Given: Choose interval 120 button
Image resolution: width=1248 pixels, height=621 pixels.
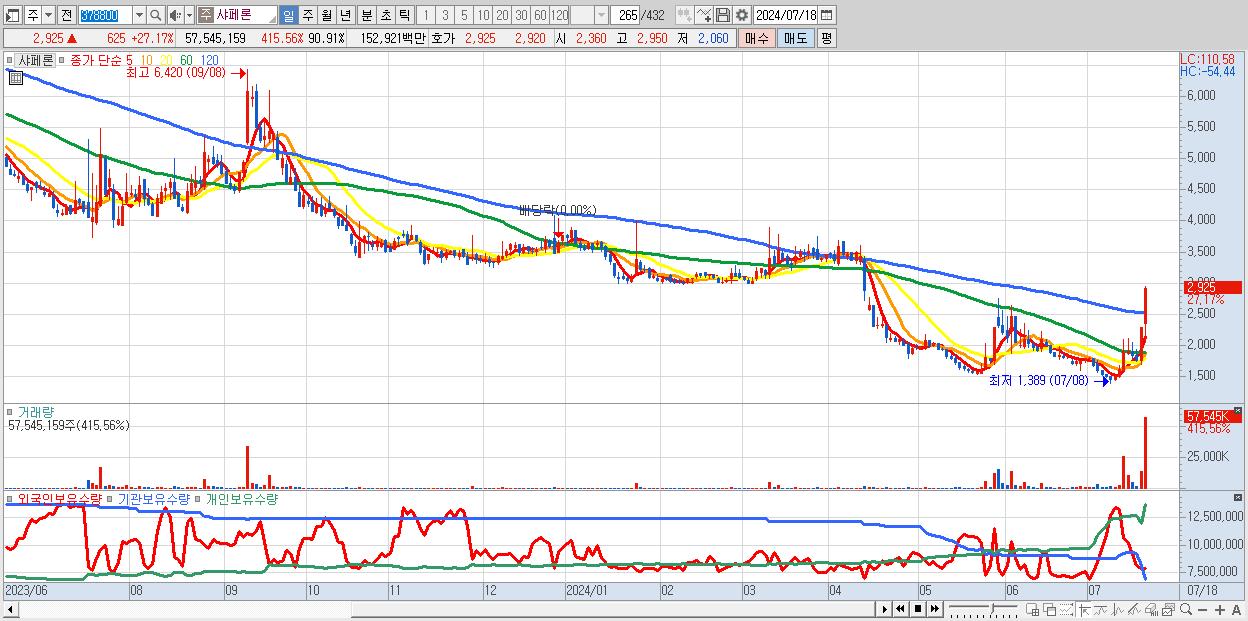Looking at the screenshot, I should (559, 15).
